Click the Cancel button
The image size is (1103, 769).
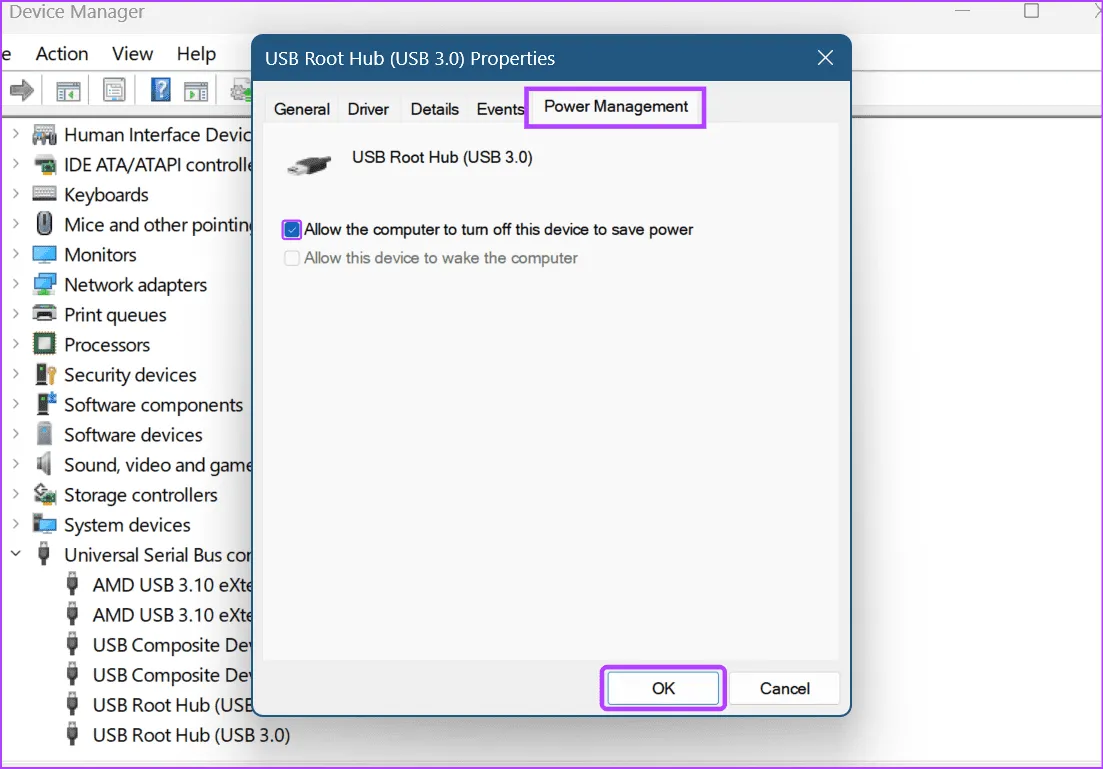coord(784,688)
